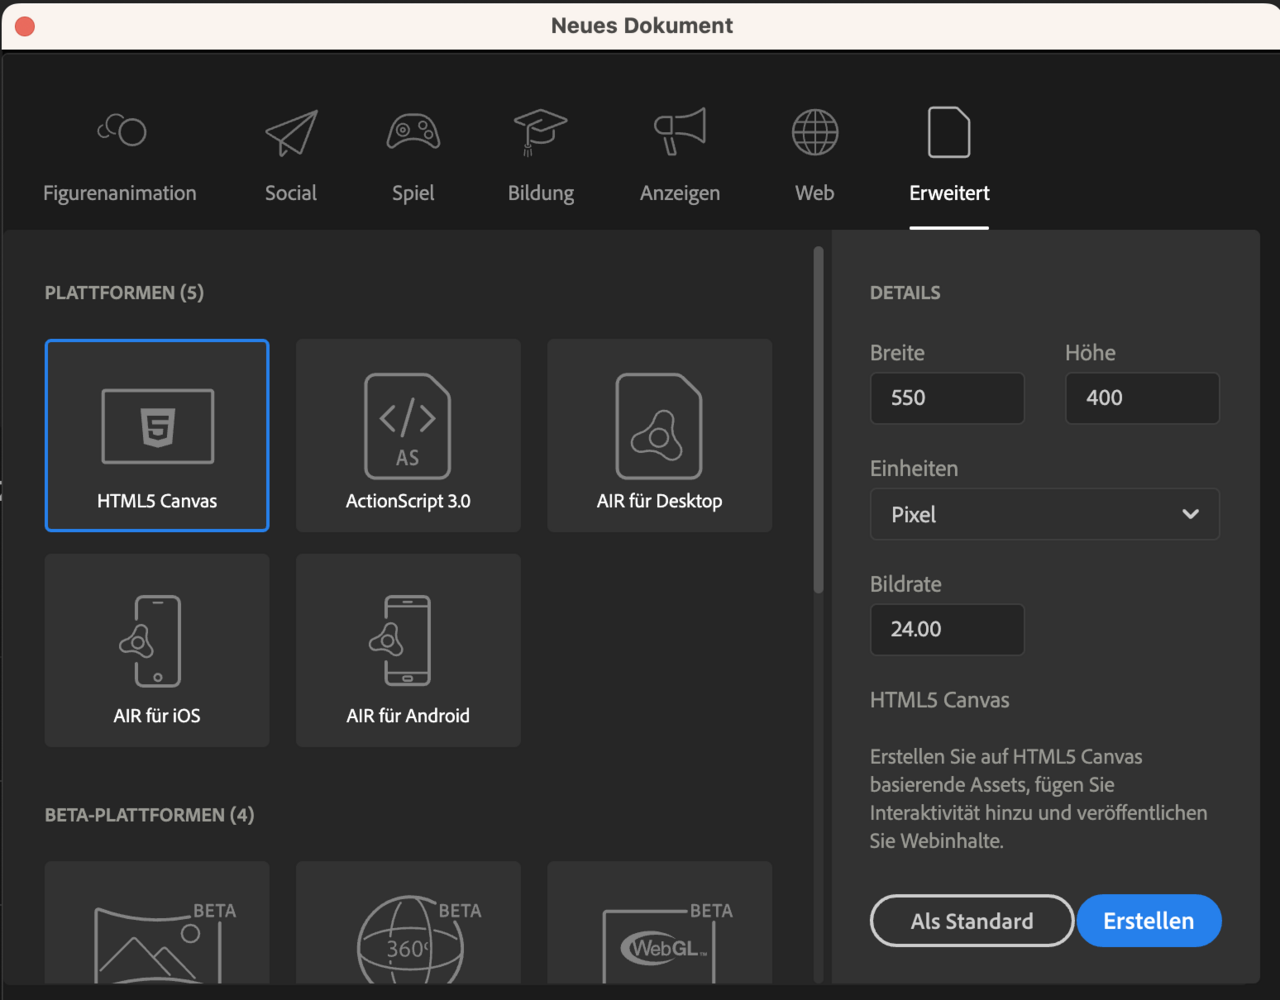Click the Erstellen button

click(1148, 921)
